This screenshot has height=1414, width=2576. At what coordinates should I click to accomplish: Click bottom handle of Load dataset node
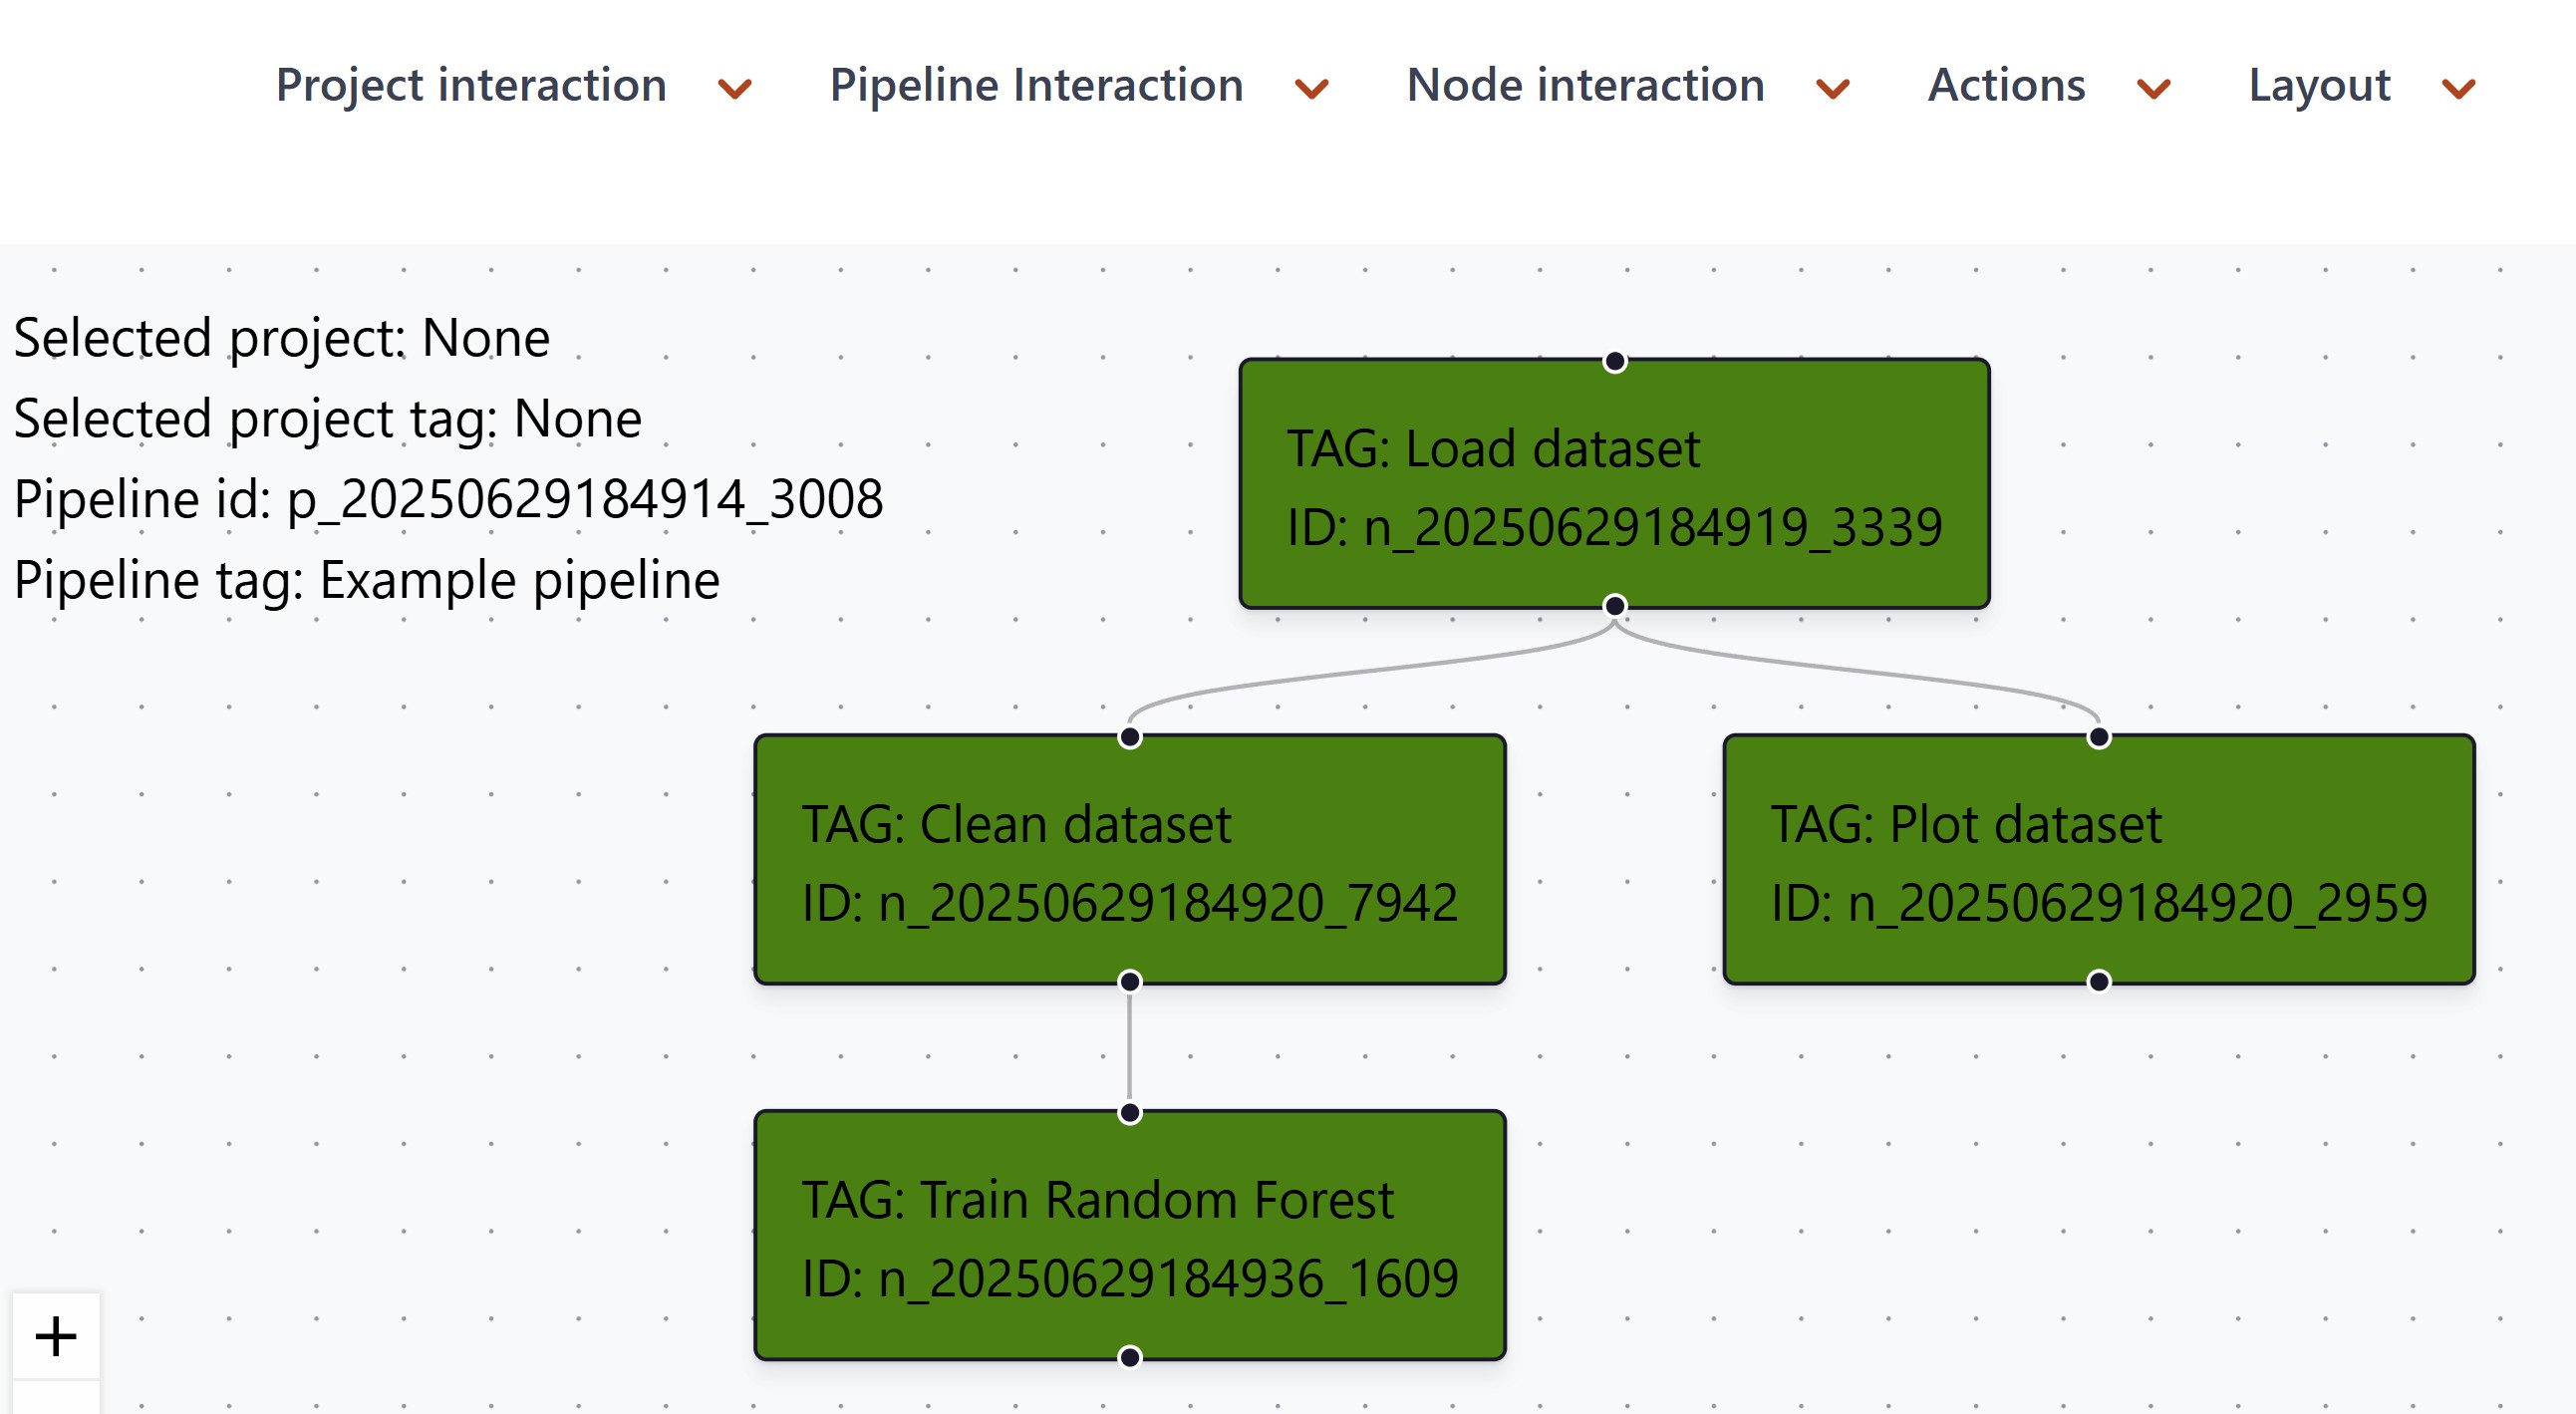point(1614,606)
